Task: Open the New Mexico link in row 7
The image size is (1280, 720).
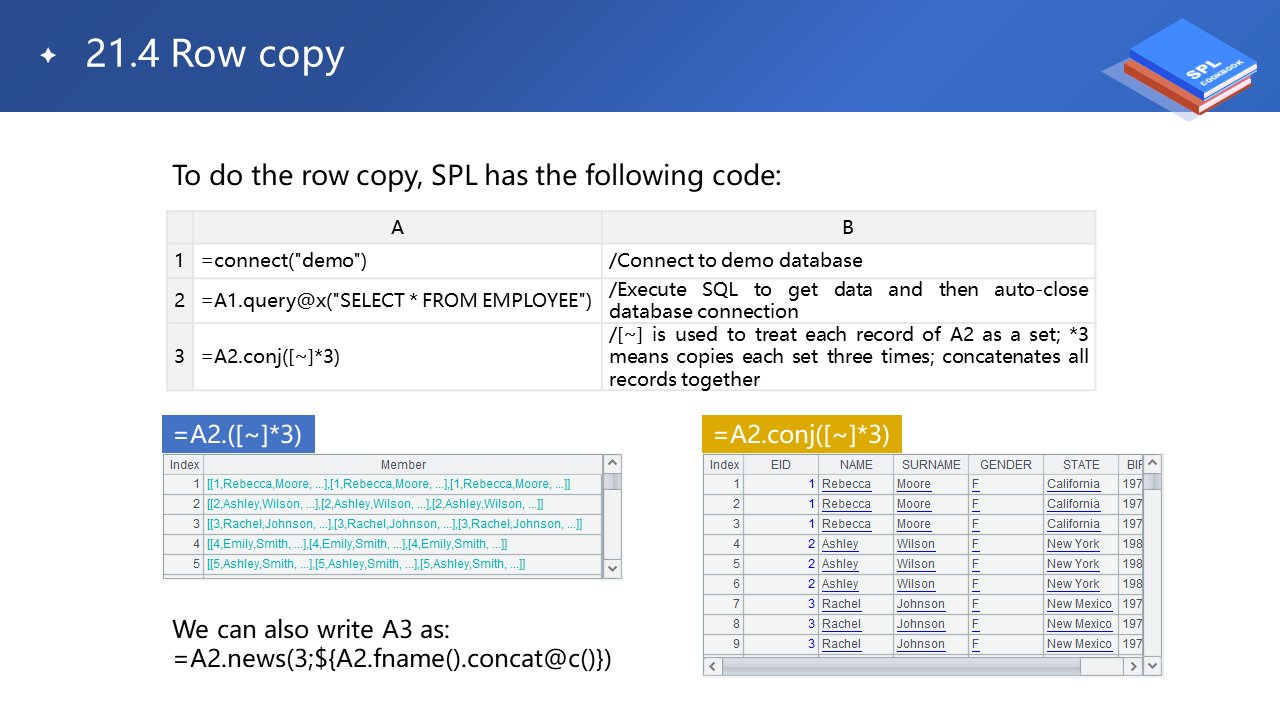Action: pos(1079,604)
